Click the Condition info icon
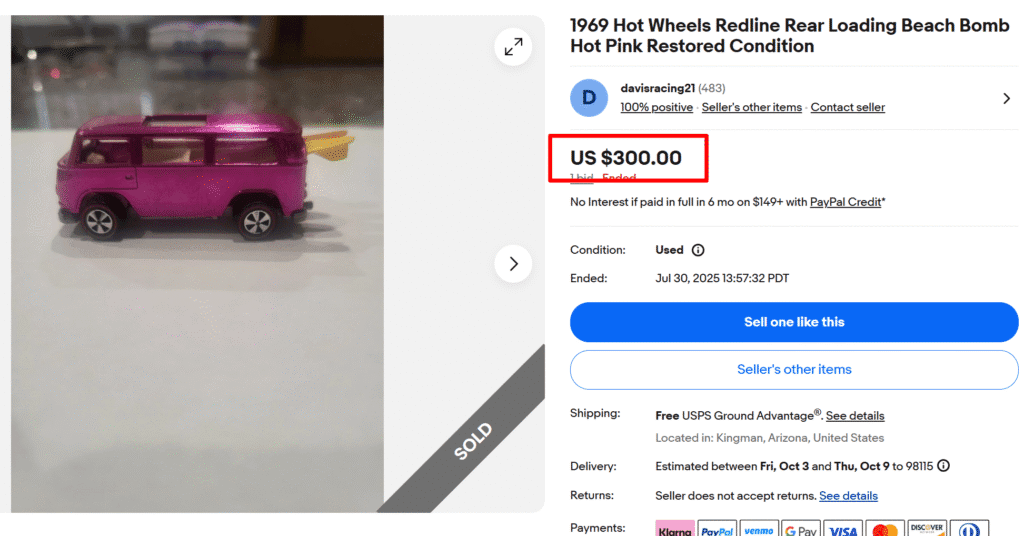Viewport: 1024px width, 536px height. click(x=698, y=250)
